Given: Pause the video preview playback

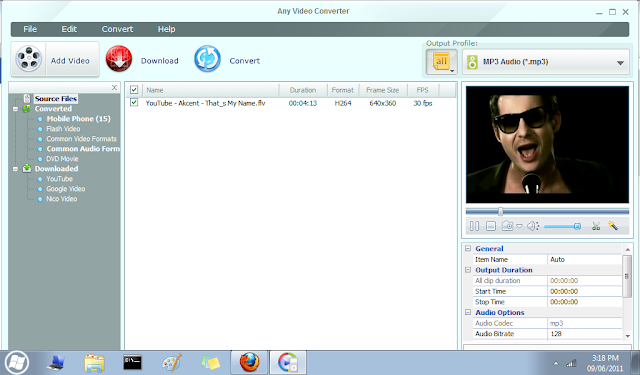Looking at the screenshot, I should (474, 226).
